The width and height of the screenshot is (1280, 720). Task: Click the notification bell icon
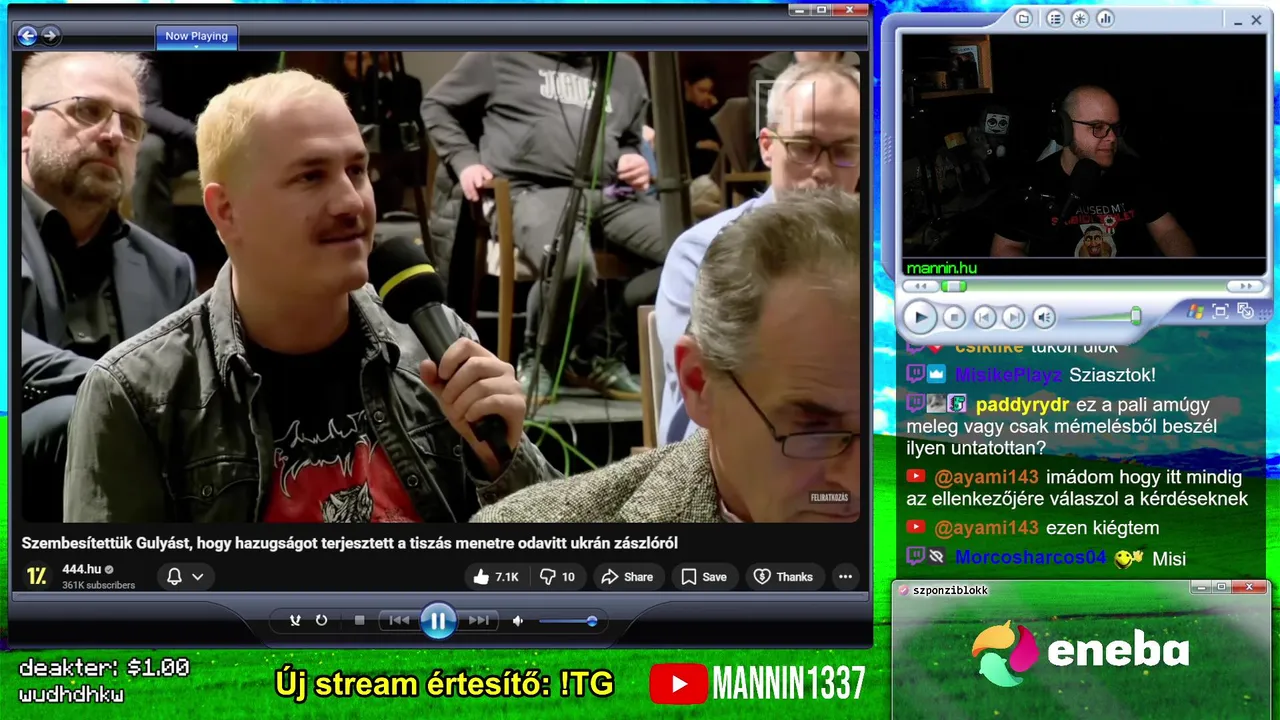click(x=174, y=577)
